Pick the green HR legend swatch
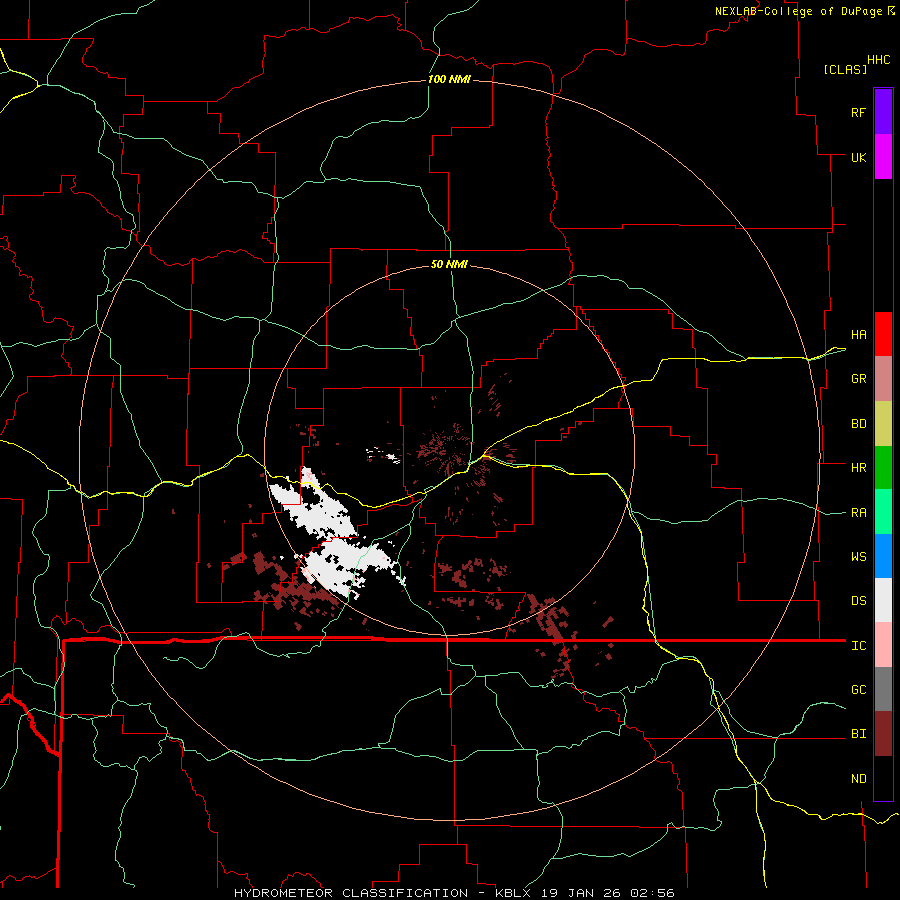This screenshot has height=900, width=900. click(883, 467)
